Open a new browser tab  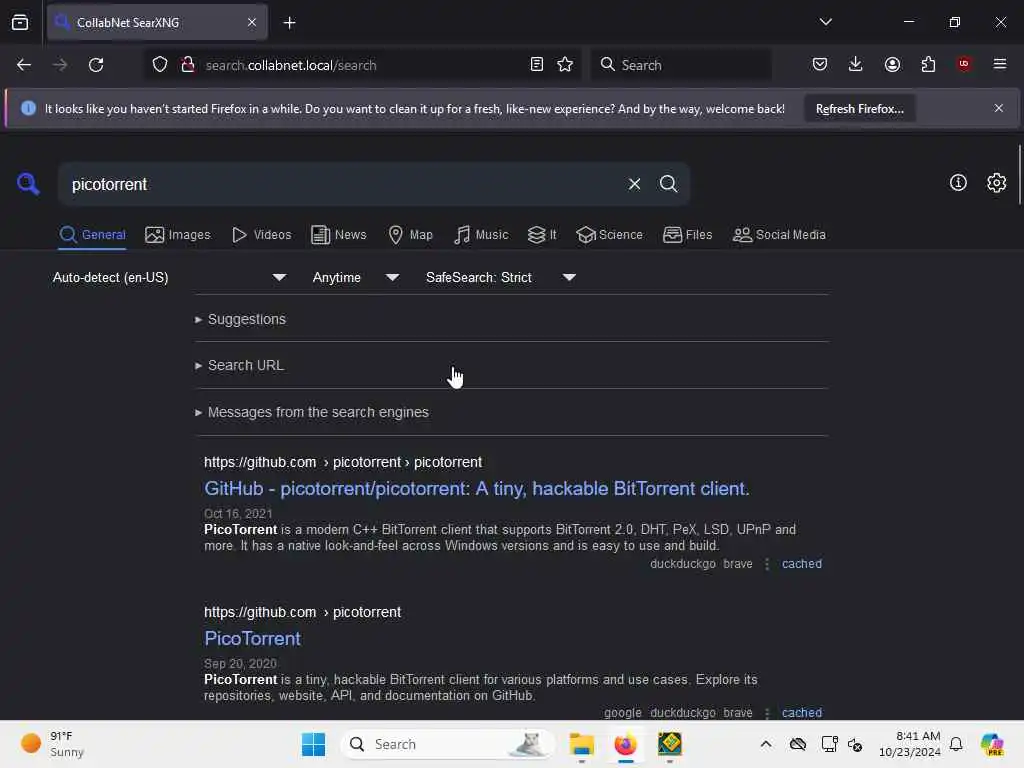(289, 23)
